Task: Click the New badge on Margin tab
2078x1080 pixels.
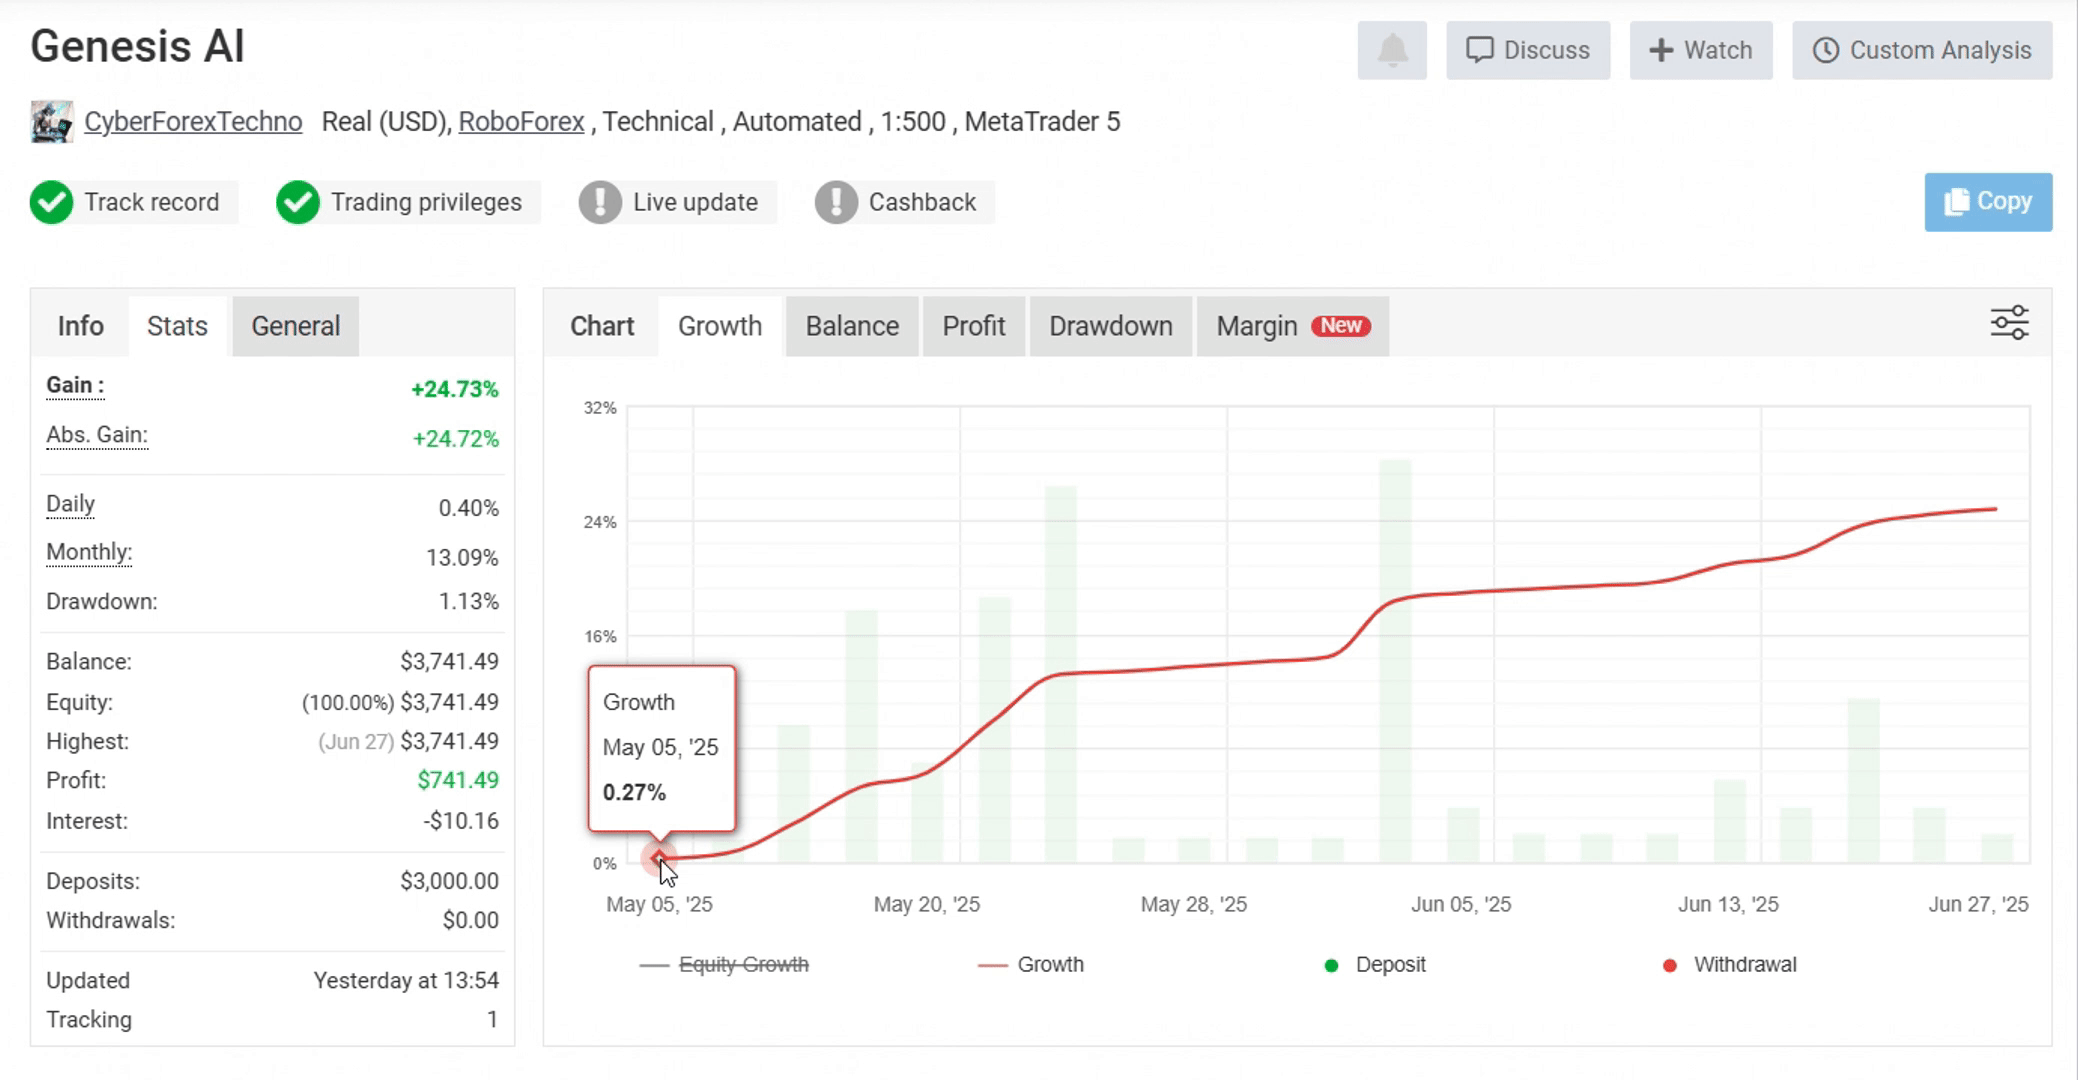Action: [1341, 326]
